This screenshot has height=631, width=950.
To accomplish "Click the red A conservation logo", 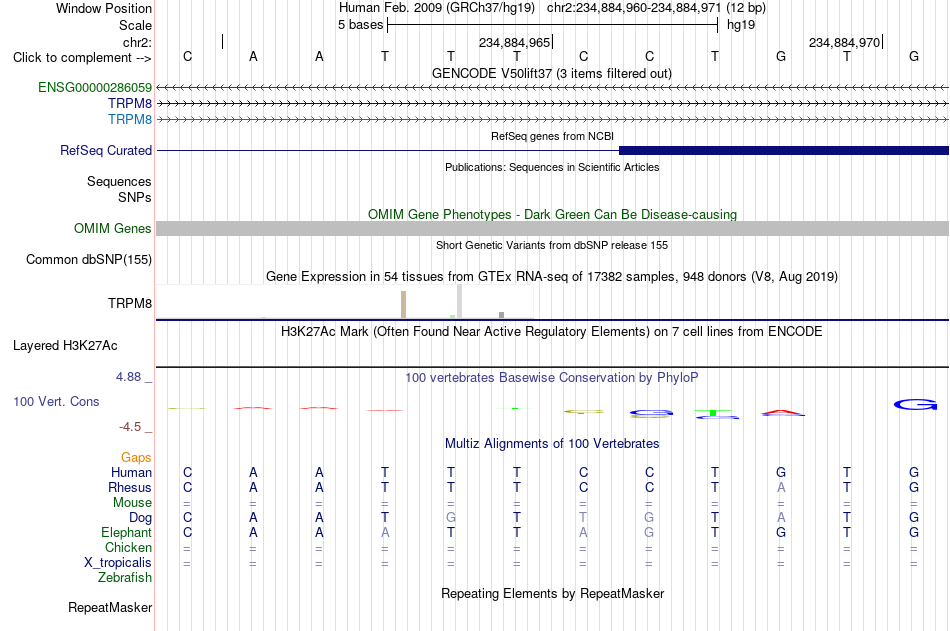I will tap(782, 413).
